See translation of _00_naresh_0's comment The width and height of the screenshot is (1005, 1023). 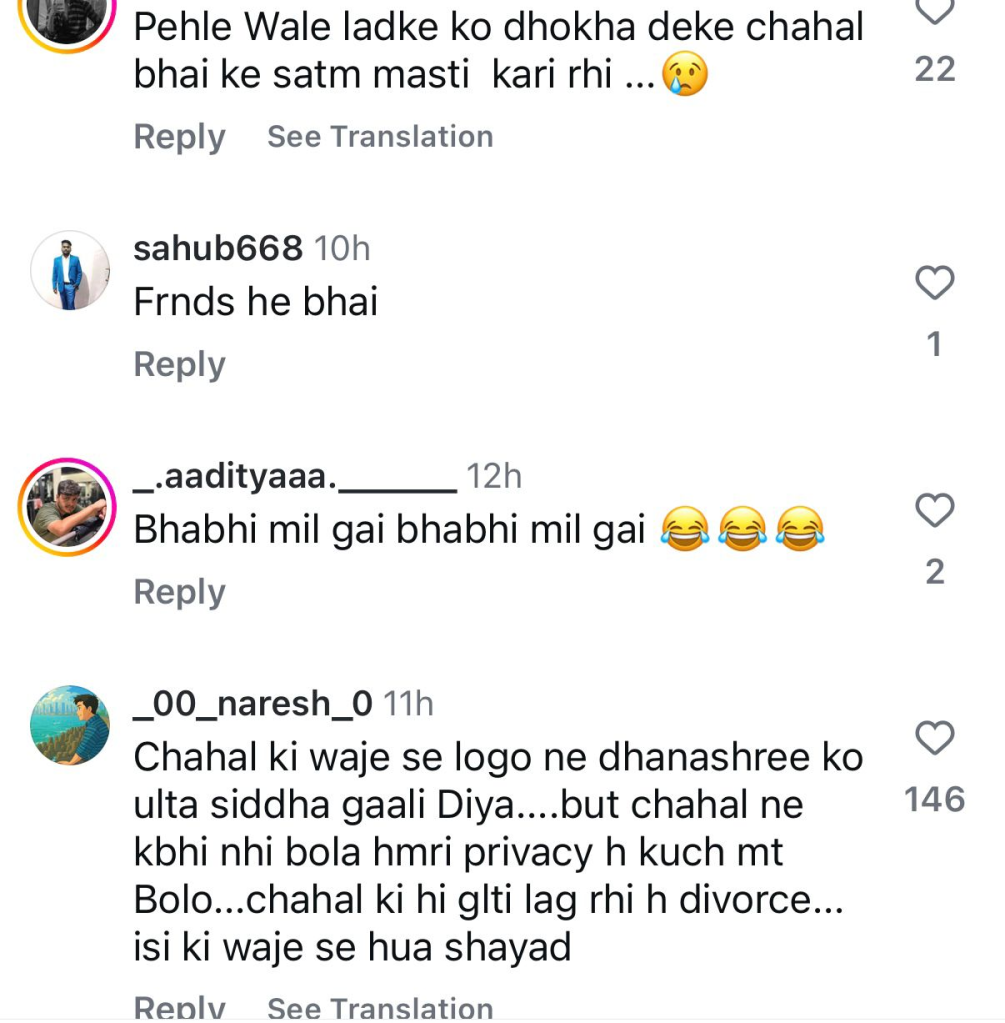[380, 1008]
